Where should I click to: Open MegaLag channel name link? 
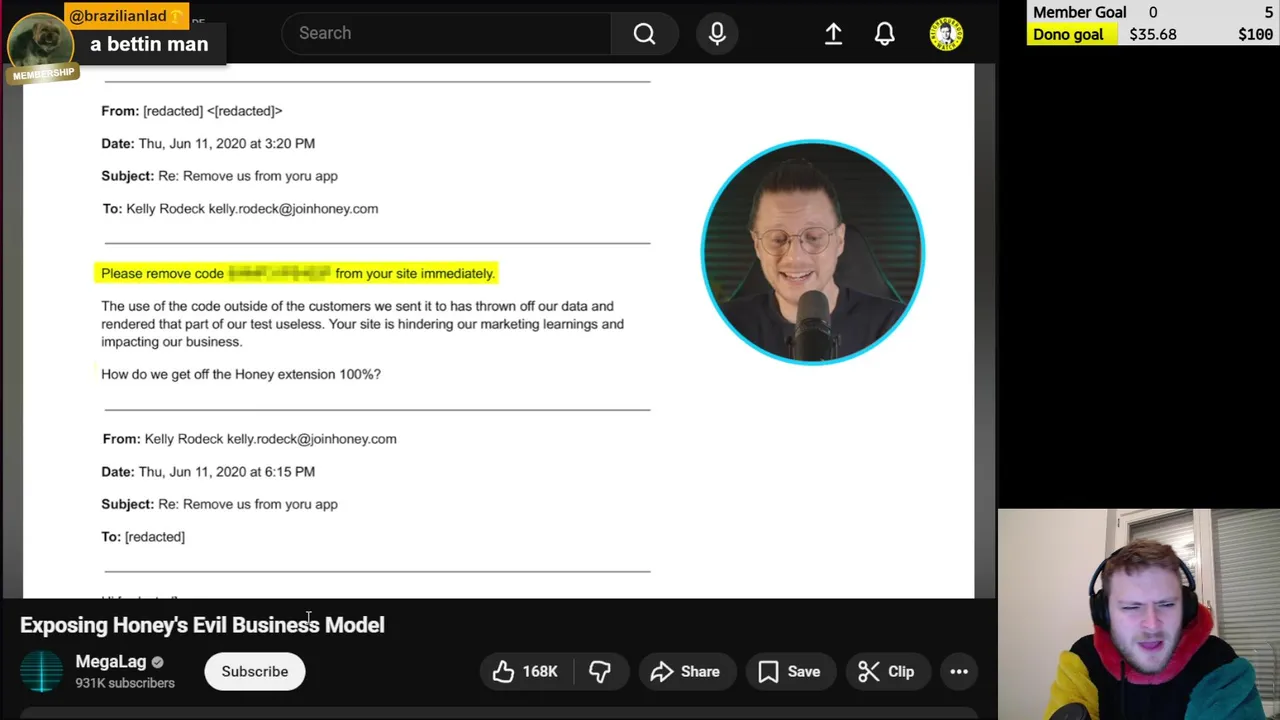(x=111, y=662)
